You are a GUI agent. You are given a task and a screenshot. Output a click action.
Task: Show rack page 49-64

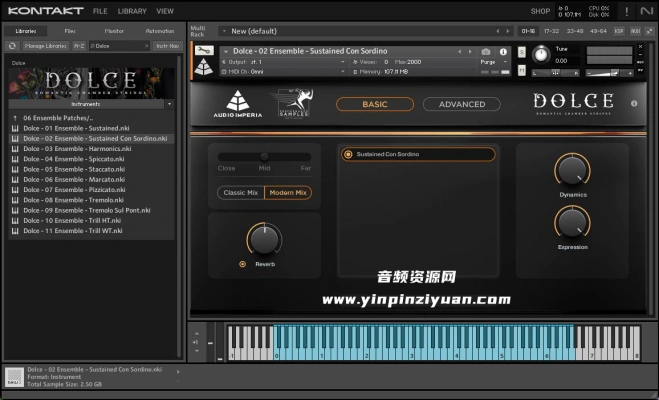point(598,31)
